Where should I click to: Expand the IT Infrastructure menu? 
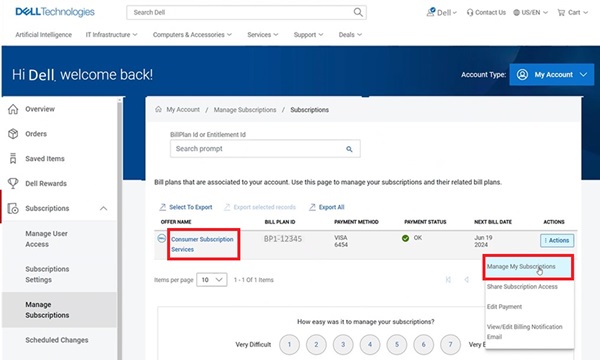coord(111,34)
